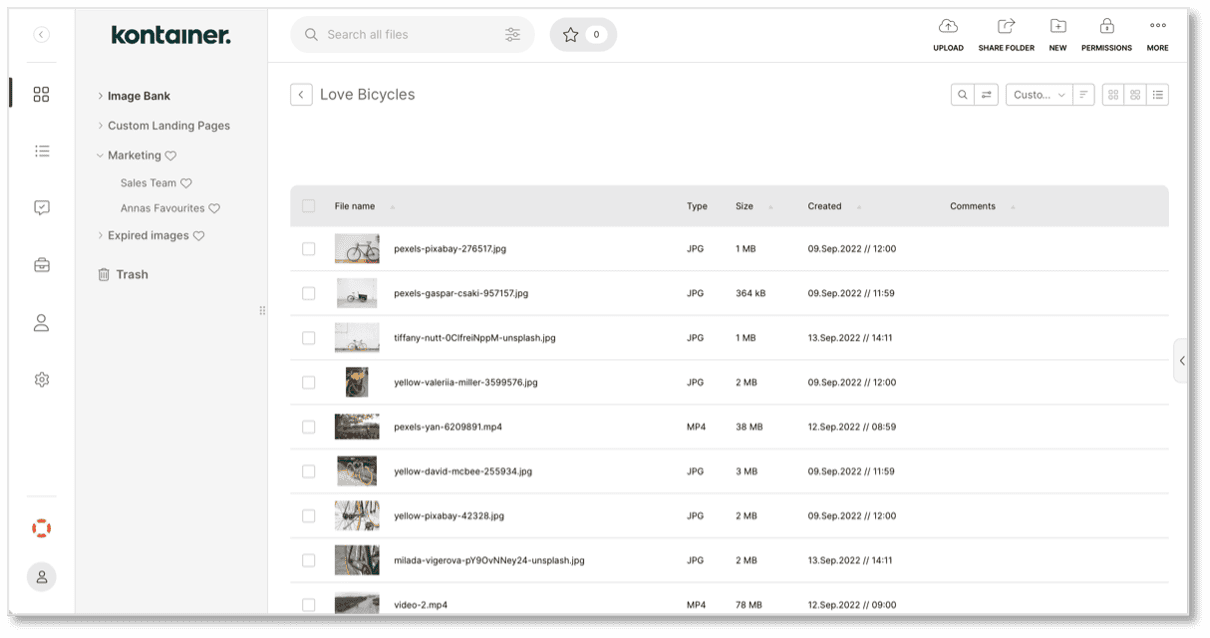This screenshot has width=1210, height=638.
Task: Click the lifebuoy support icon in the sidebar
Action: coord(41,528)
